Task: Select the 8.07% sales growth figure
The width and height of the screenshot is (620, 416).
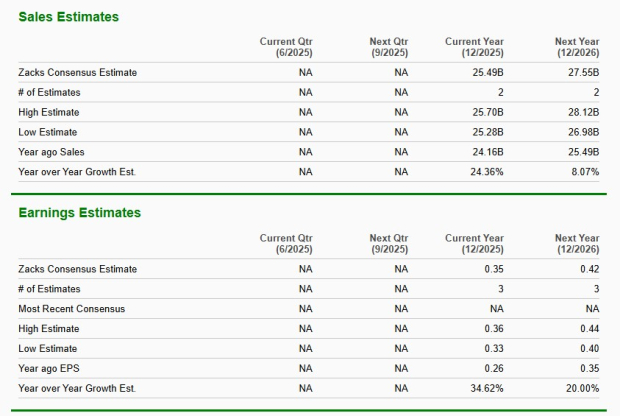Action: [x=584, y=171]
